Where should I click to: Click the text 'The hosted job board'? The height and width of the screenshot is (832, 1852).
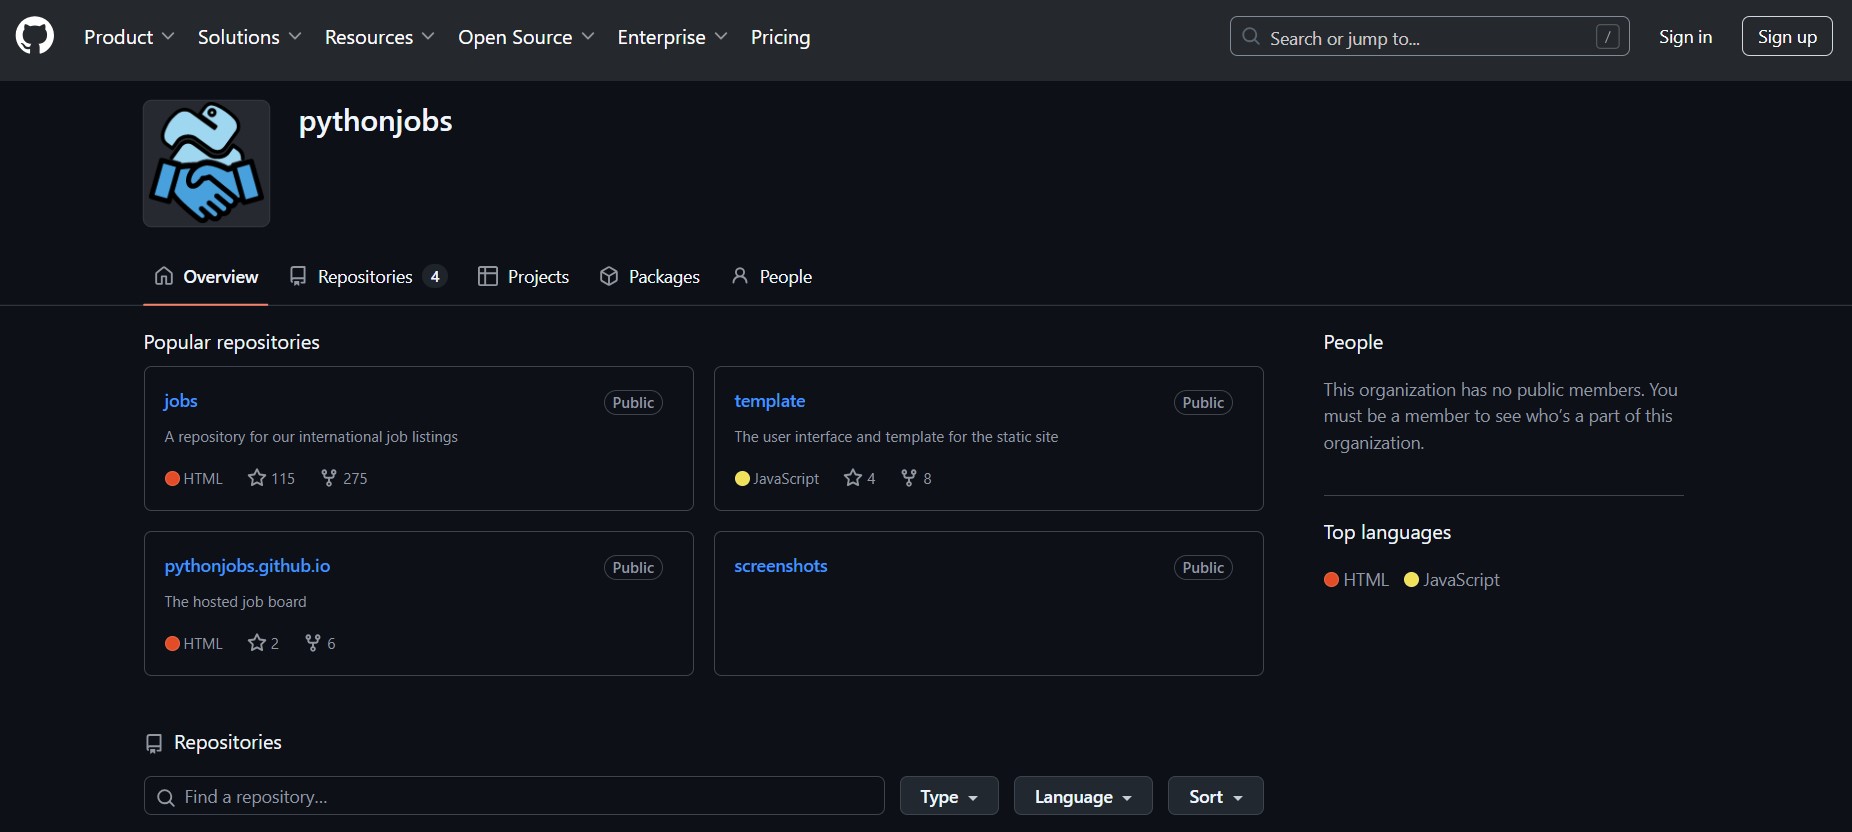click(x=236, y=602)
